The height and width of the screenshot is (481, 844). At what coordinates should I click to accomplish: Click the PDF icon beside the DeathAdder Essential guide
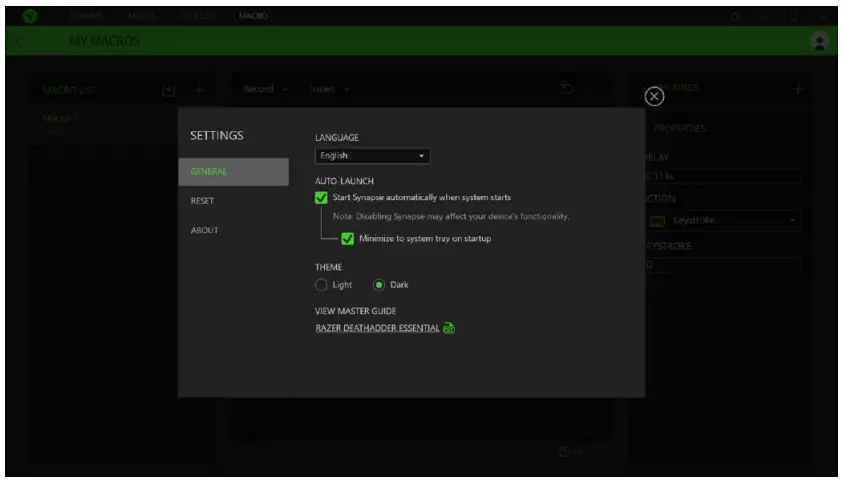point(449,328)
